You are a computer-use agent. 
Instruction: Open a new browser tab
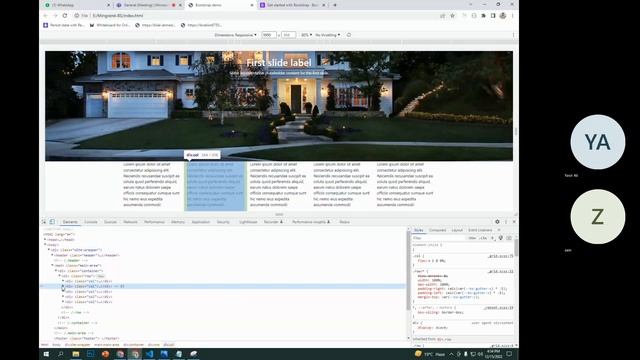pyautogui.click(x=335, y=5)
